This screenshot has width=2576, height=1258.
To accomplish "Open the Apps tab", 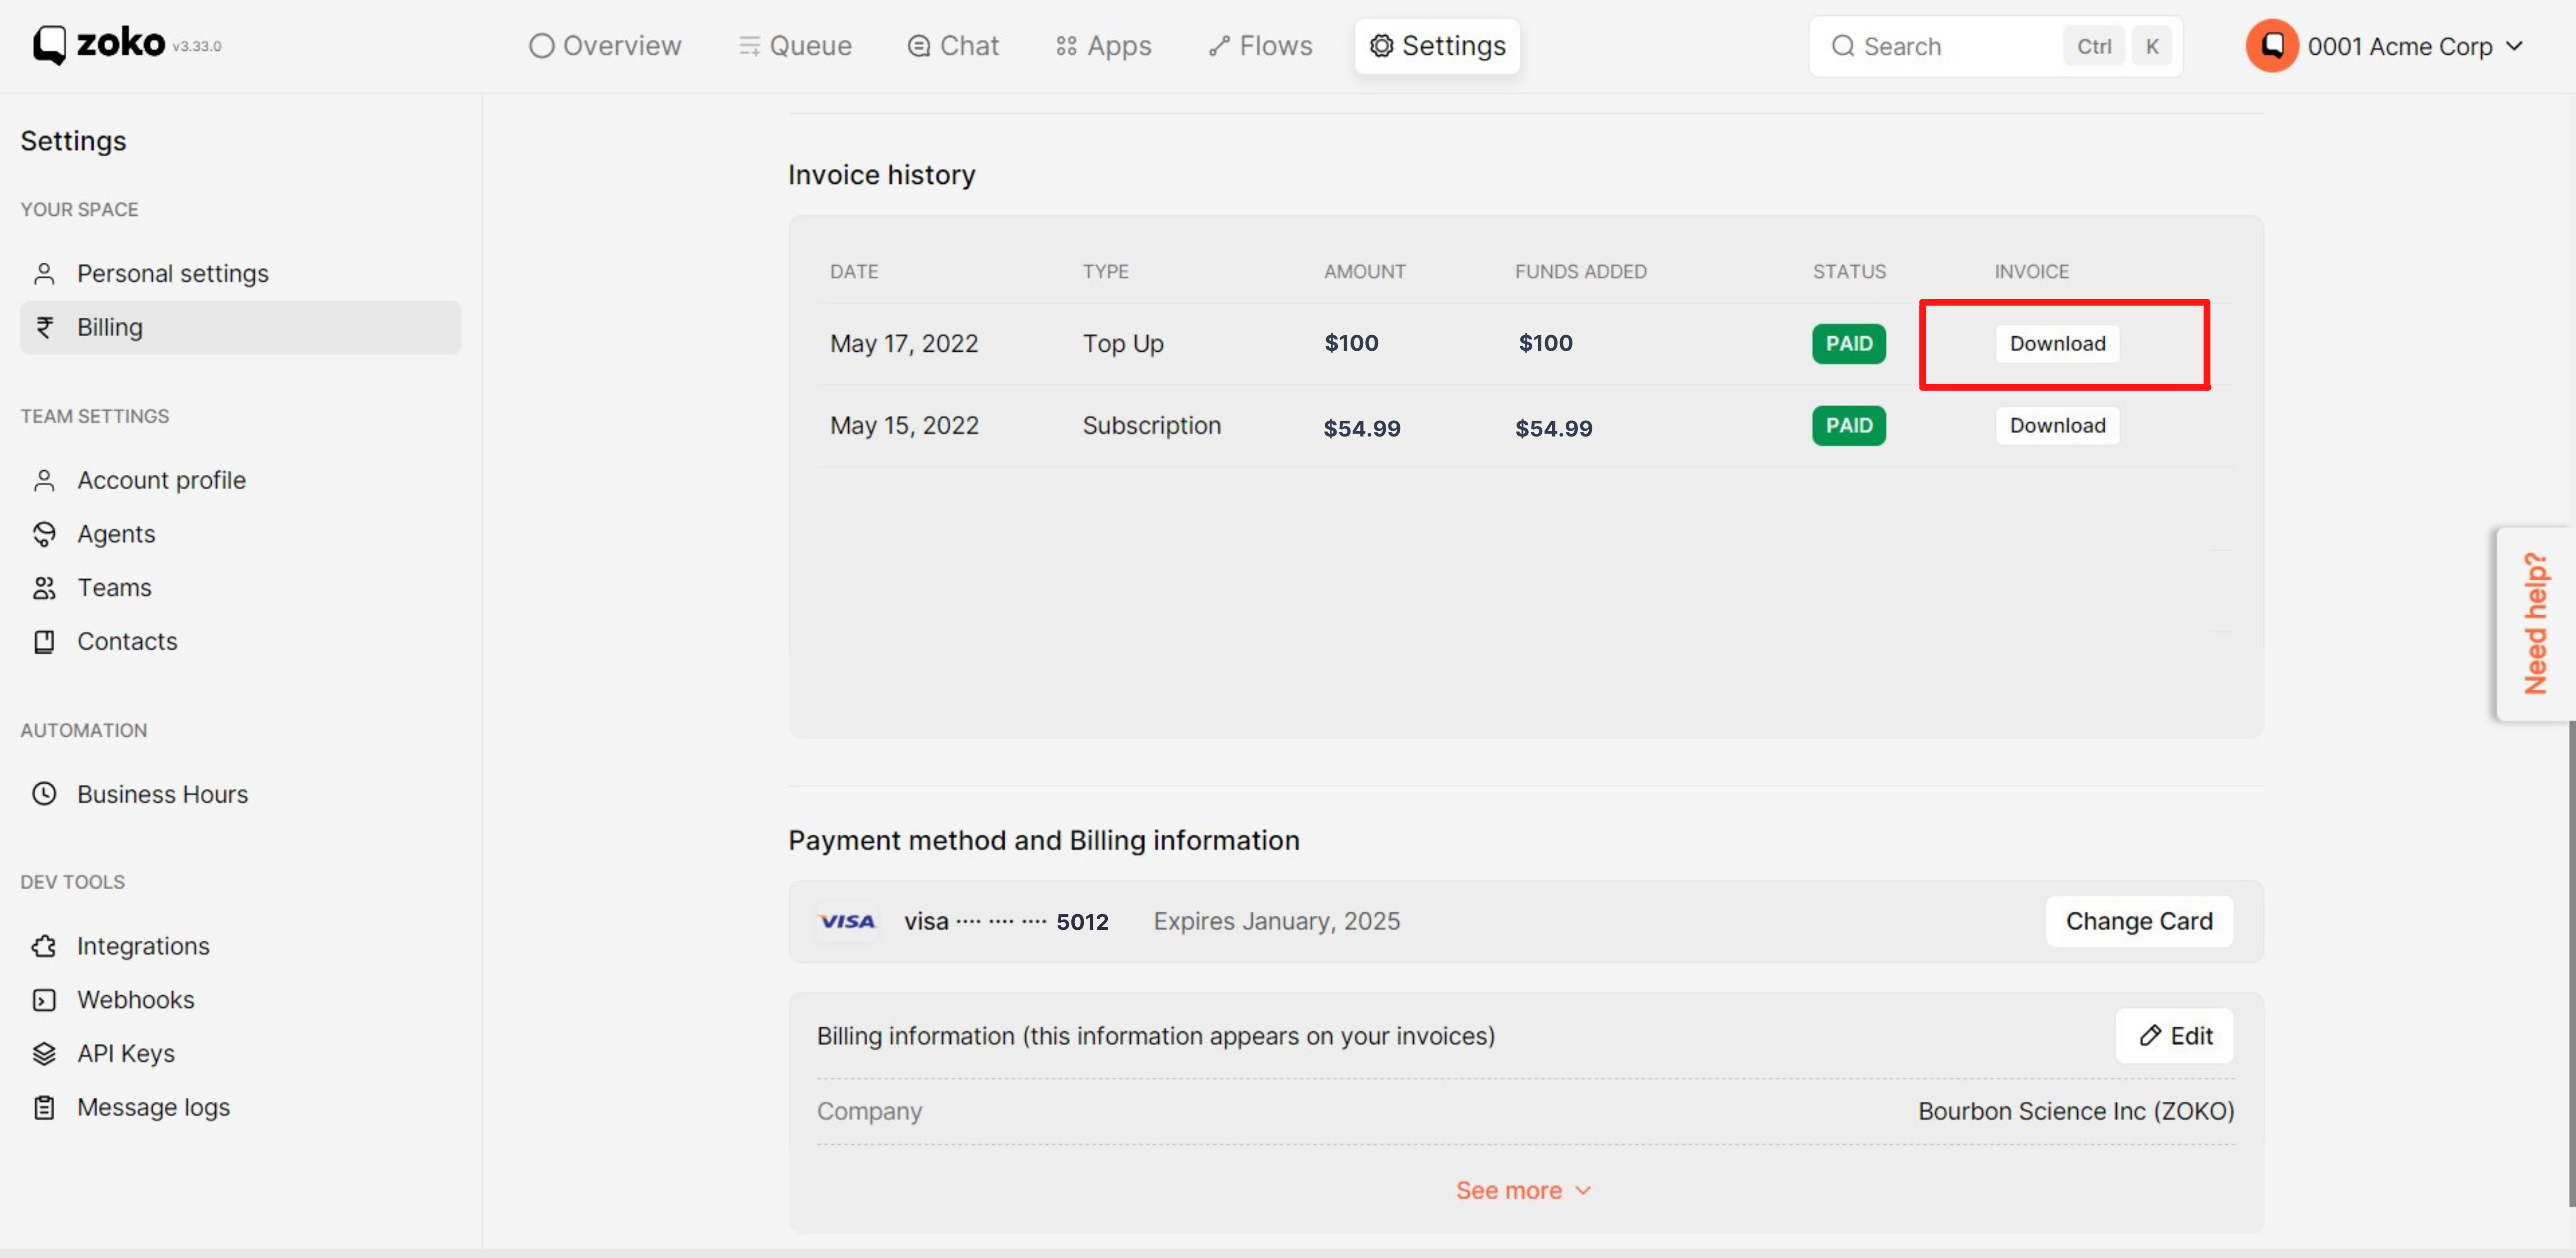I will (1104, 46).
